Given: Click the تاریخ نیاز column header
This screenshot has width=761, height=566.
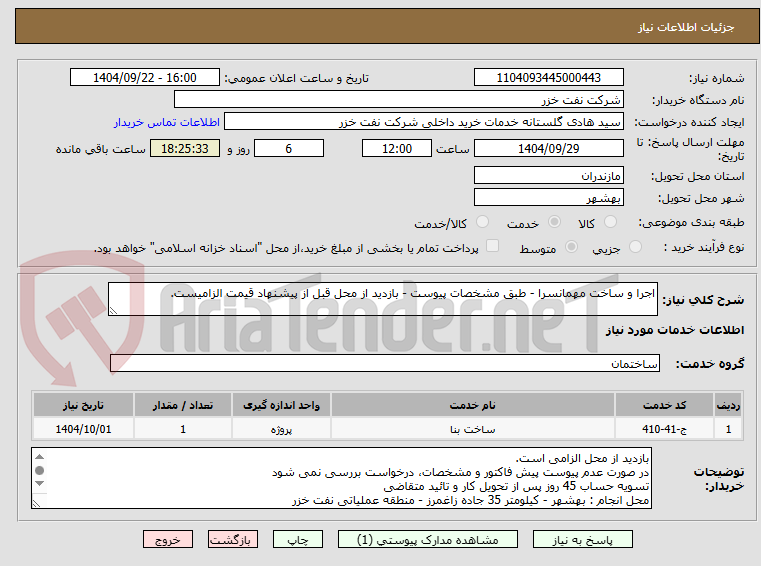Looking at the screenshot, I should (83, 405).
